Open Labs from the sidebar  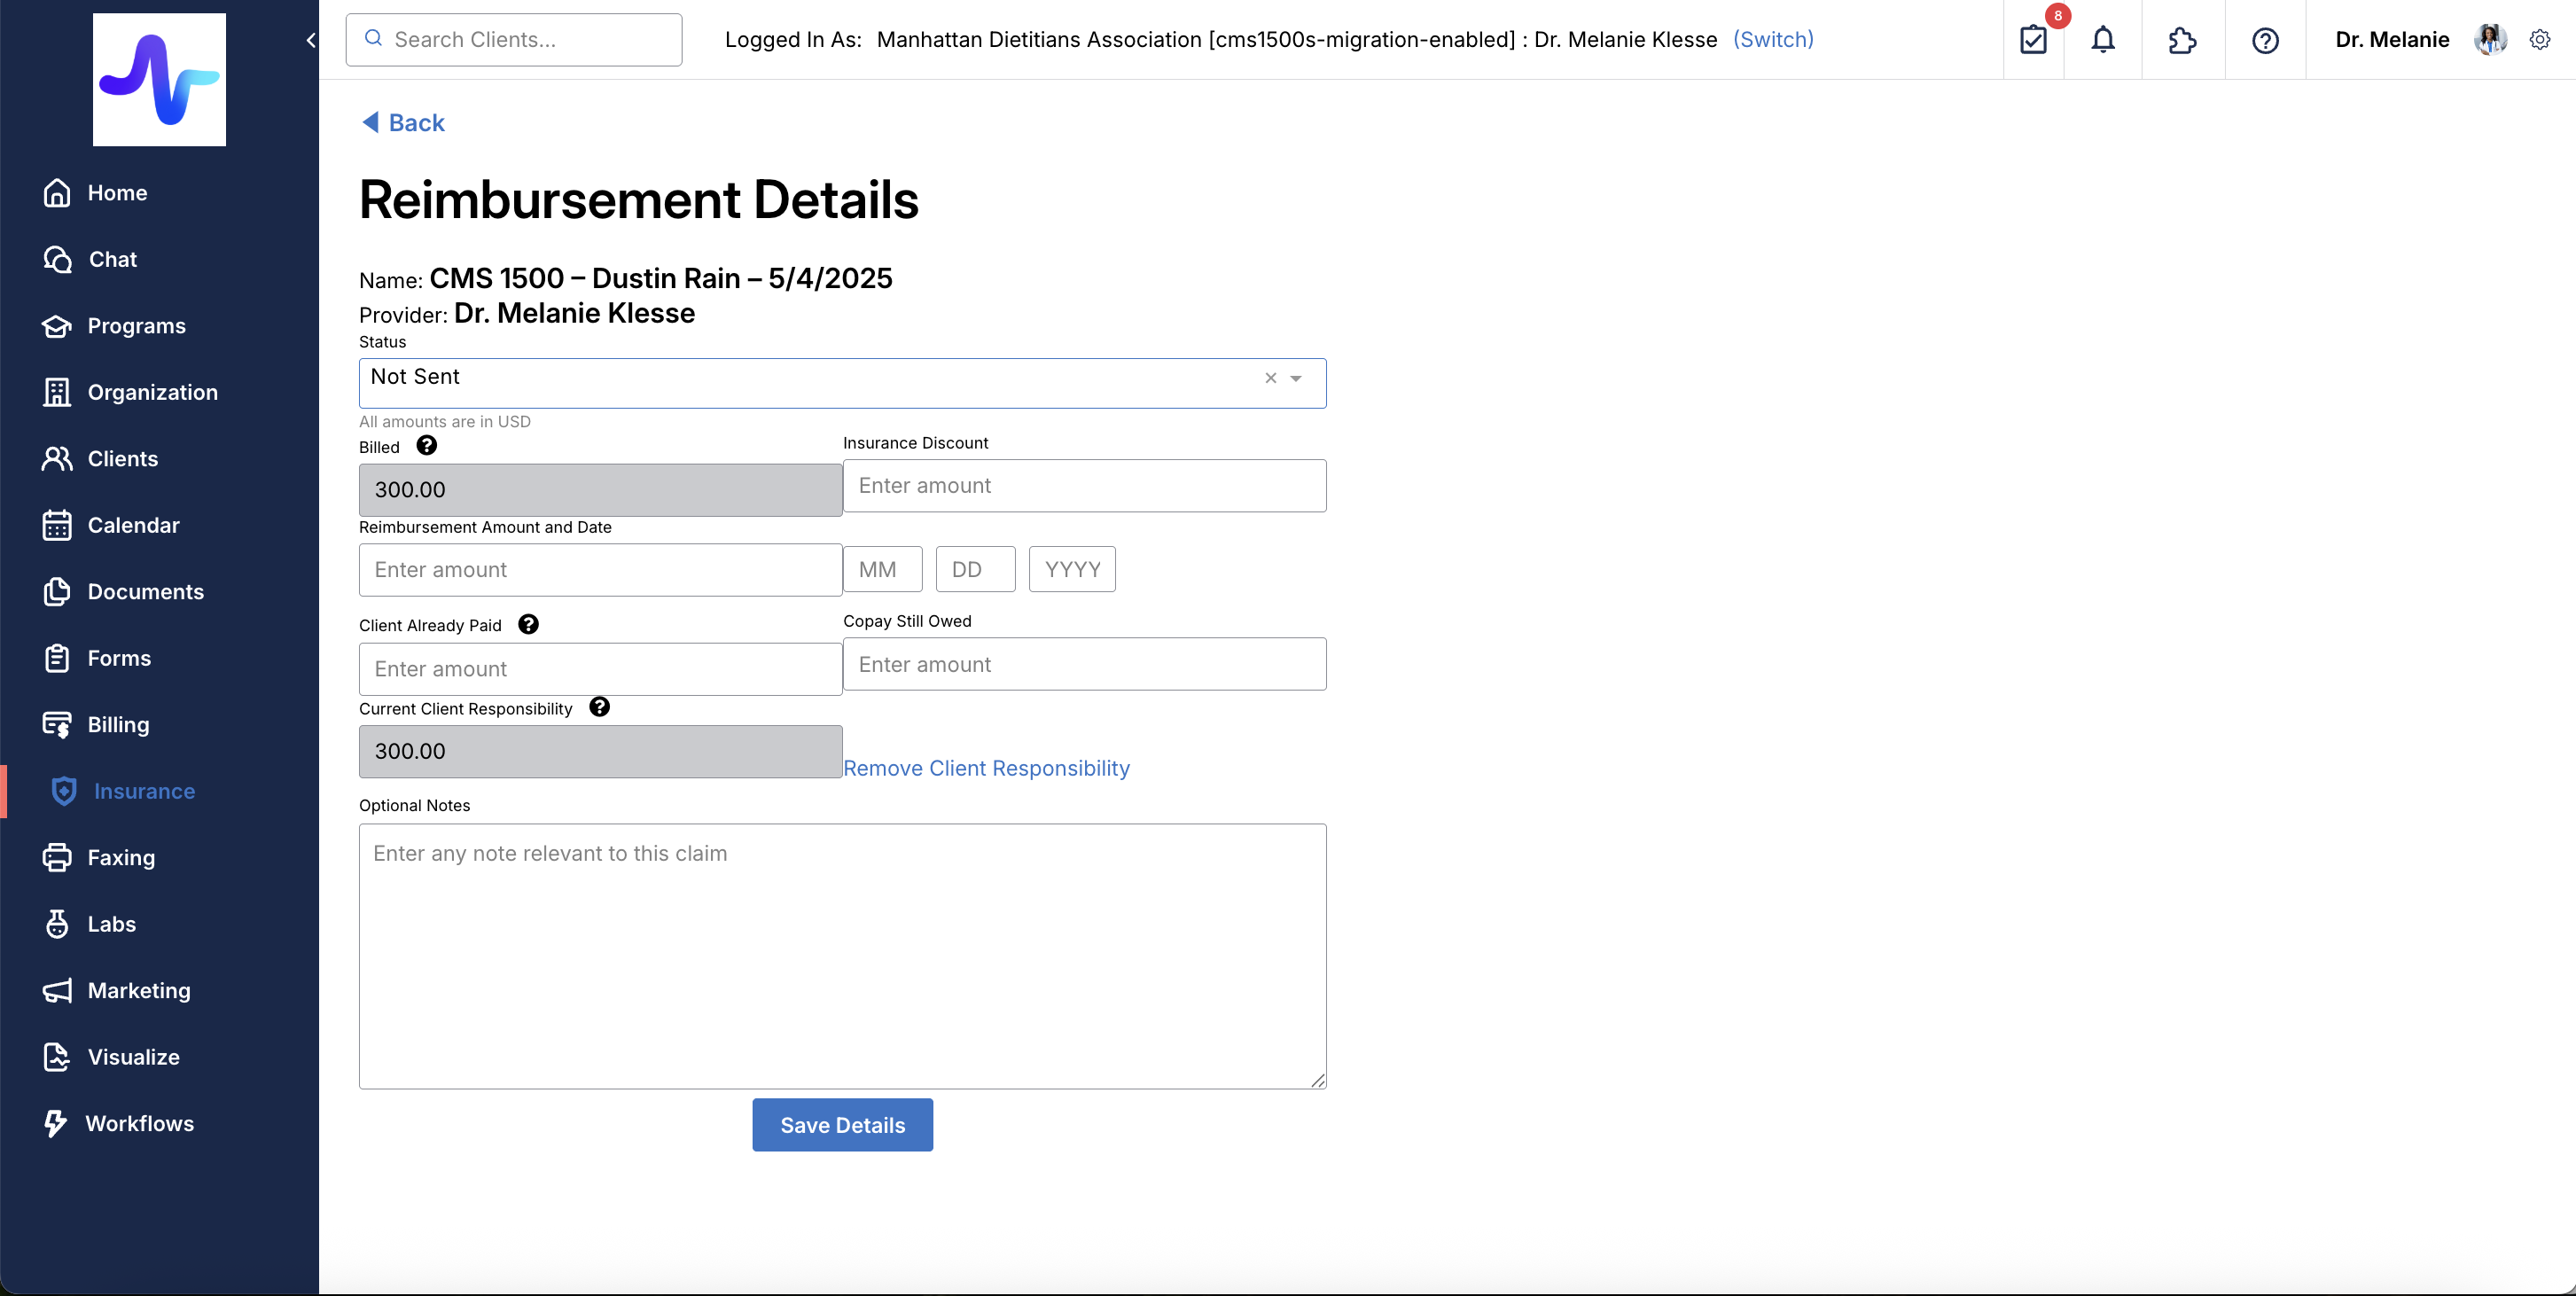(111, 924)
